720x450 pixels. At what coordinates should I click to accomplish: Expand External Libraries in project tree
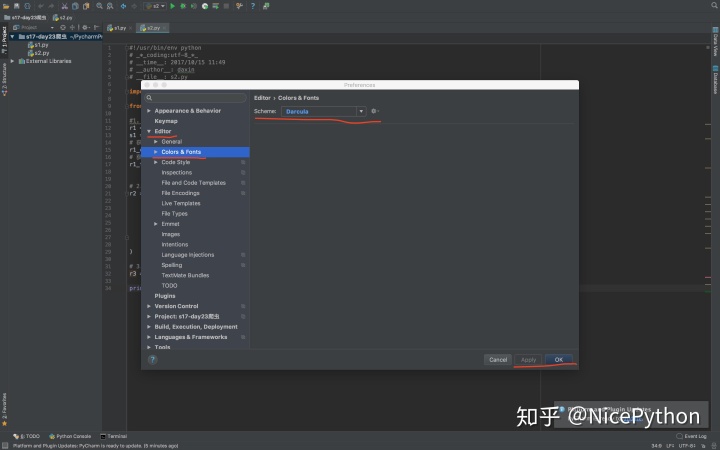(12, 61)
